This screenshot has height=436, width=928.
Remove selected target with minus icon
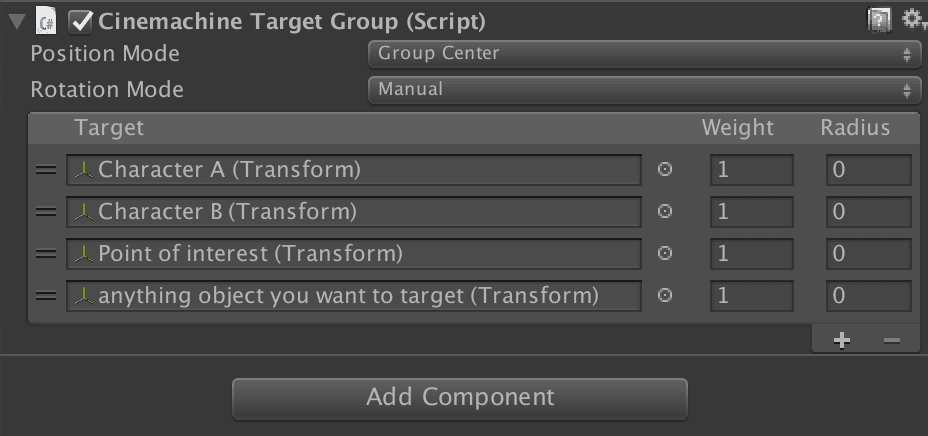892,340
